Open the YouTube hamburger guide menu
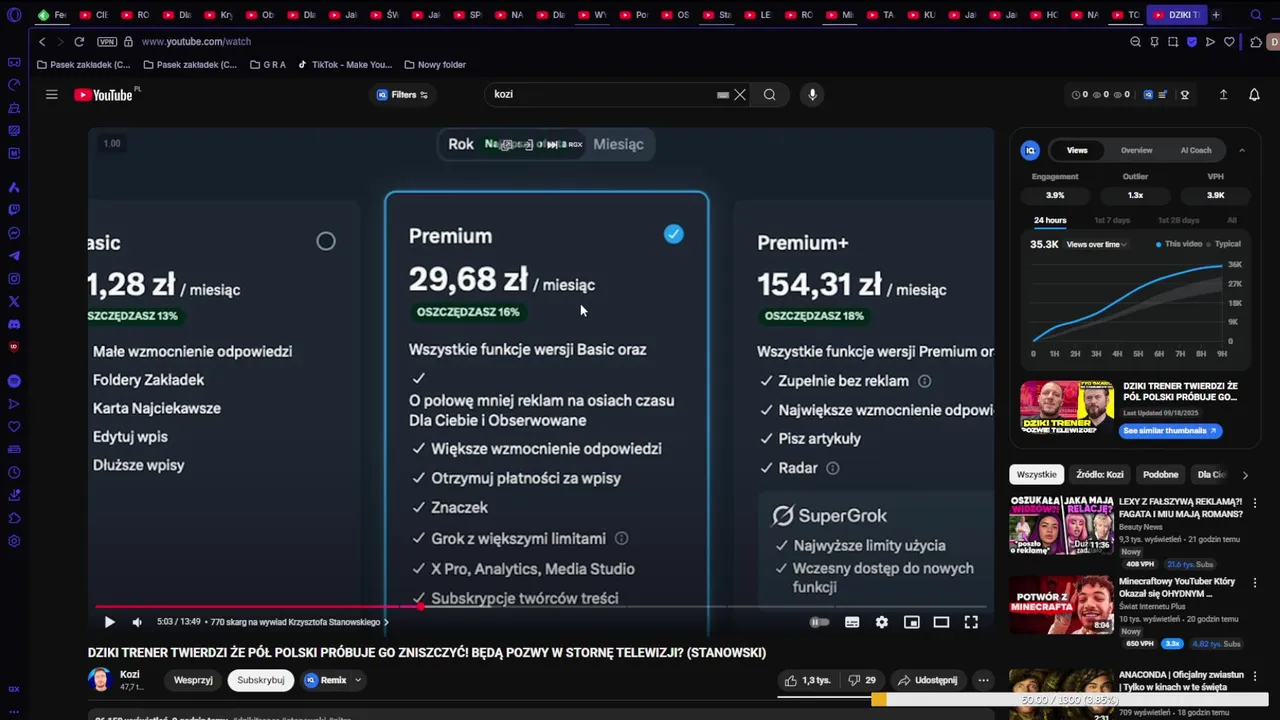The image size is (1280, 720). pos(51,94)
